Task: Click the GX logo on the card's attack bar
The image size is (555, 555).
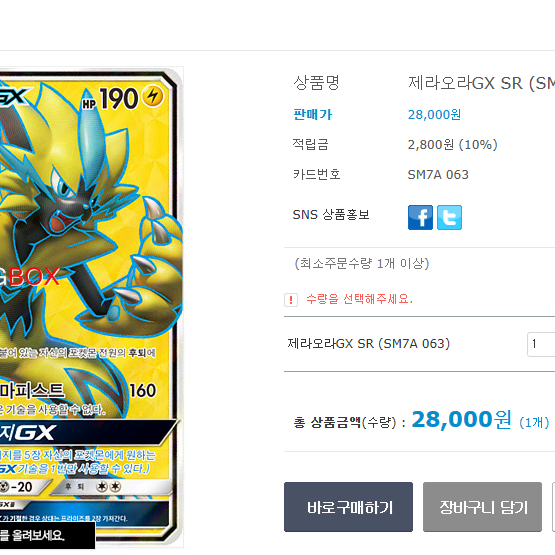Action: 35,432
